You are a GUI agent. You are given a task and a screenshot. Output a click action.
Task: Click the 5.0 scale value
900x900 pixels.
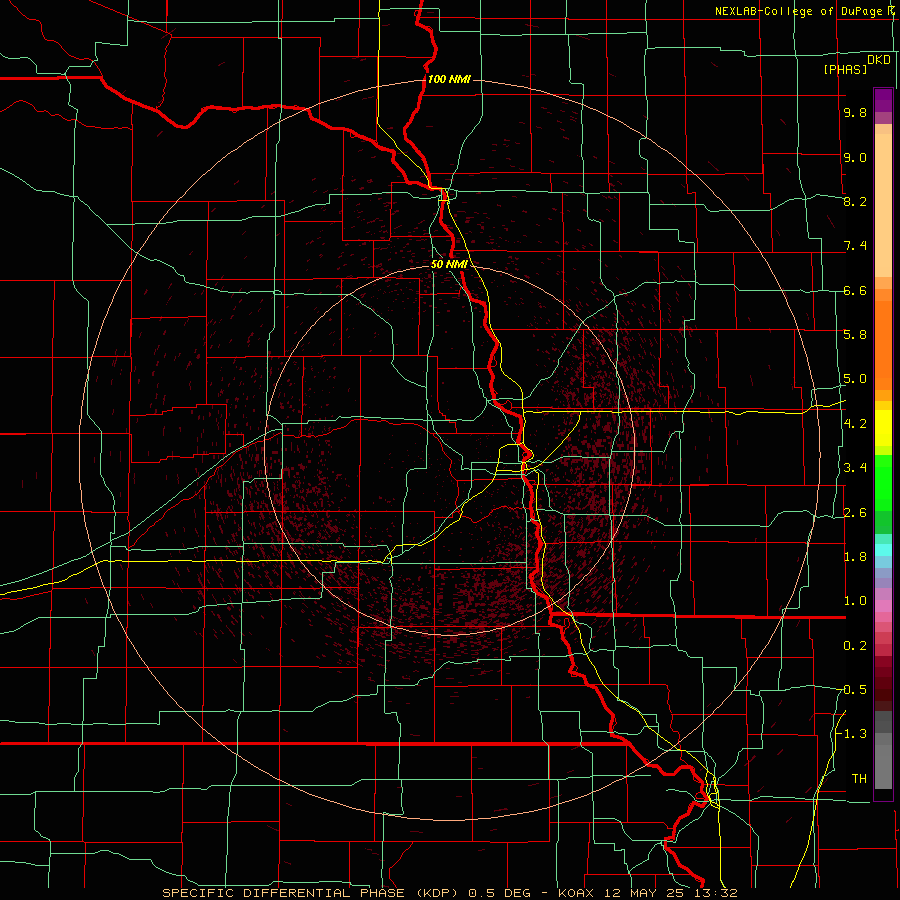[x=855, y=379]
